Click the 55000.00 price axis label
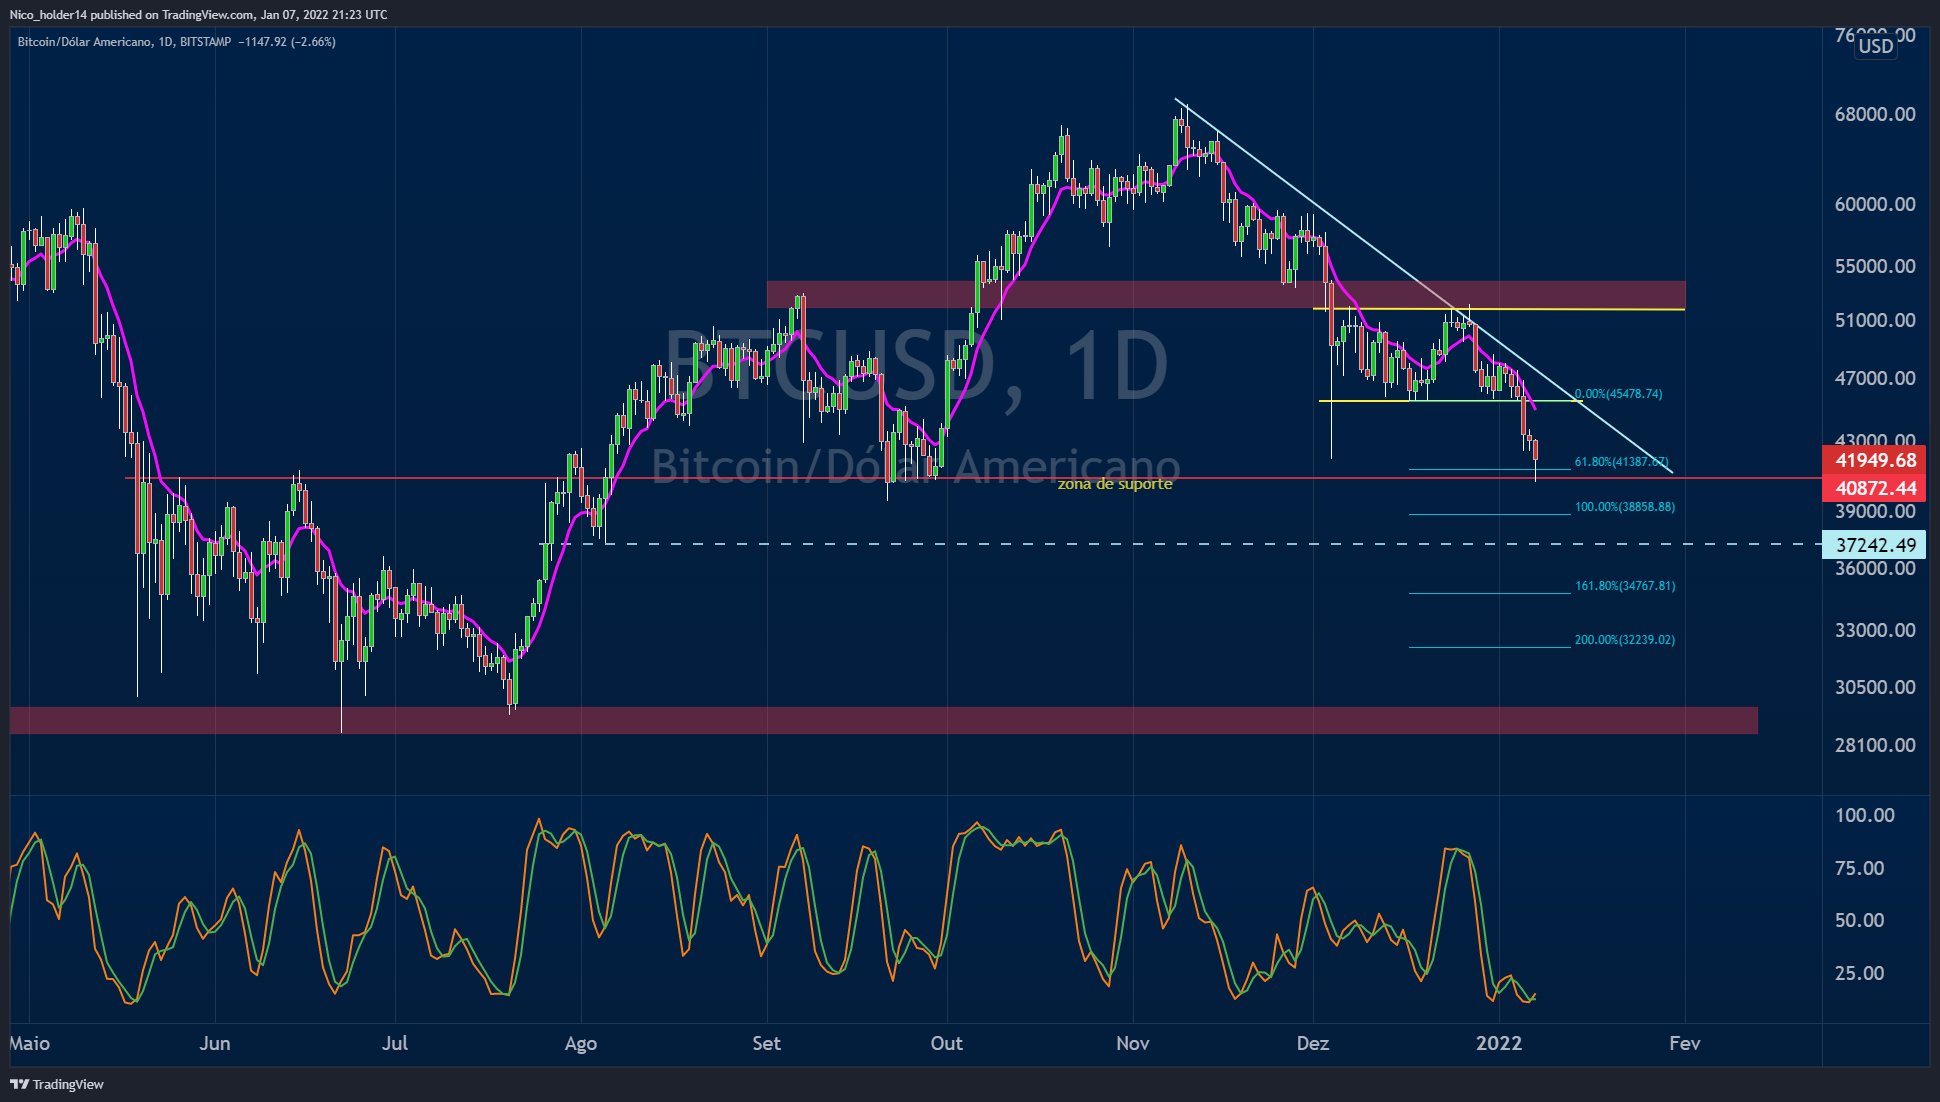Image resolution: width=1940 pixels, height=1102 pixels. click(x=1875, y=266)
